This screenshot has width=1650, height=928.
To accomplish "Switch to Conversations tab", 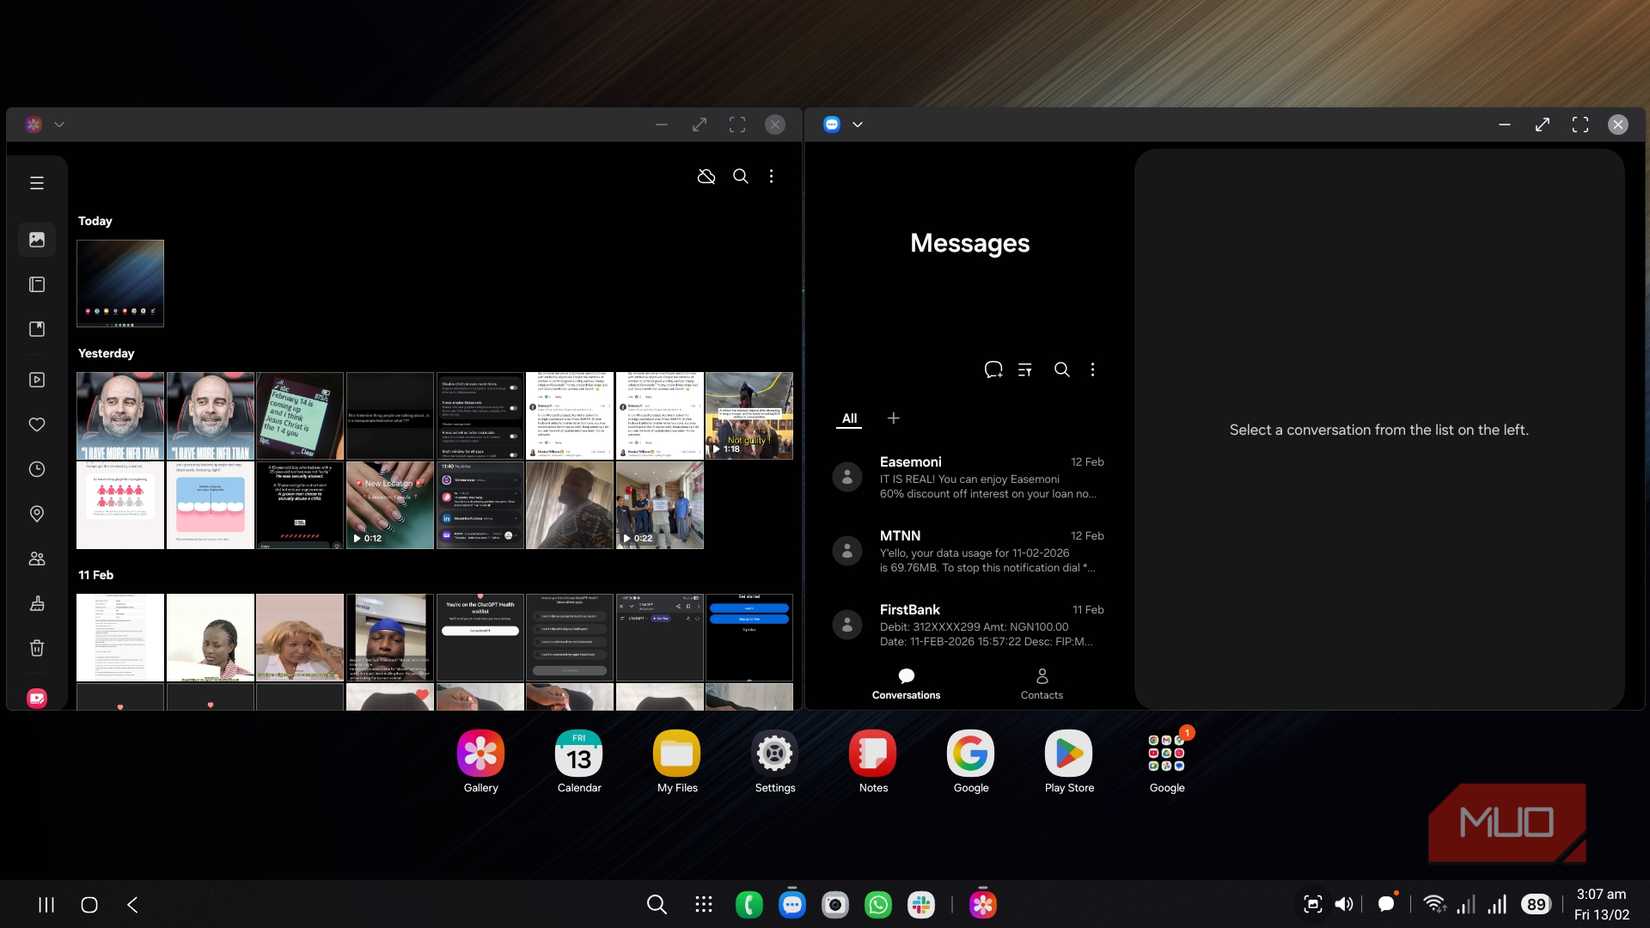I will [906, 684].
